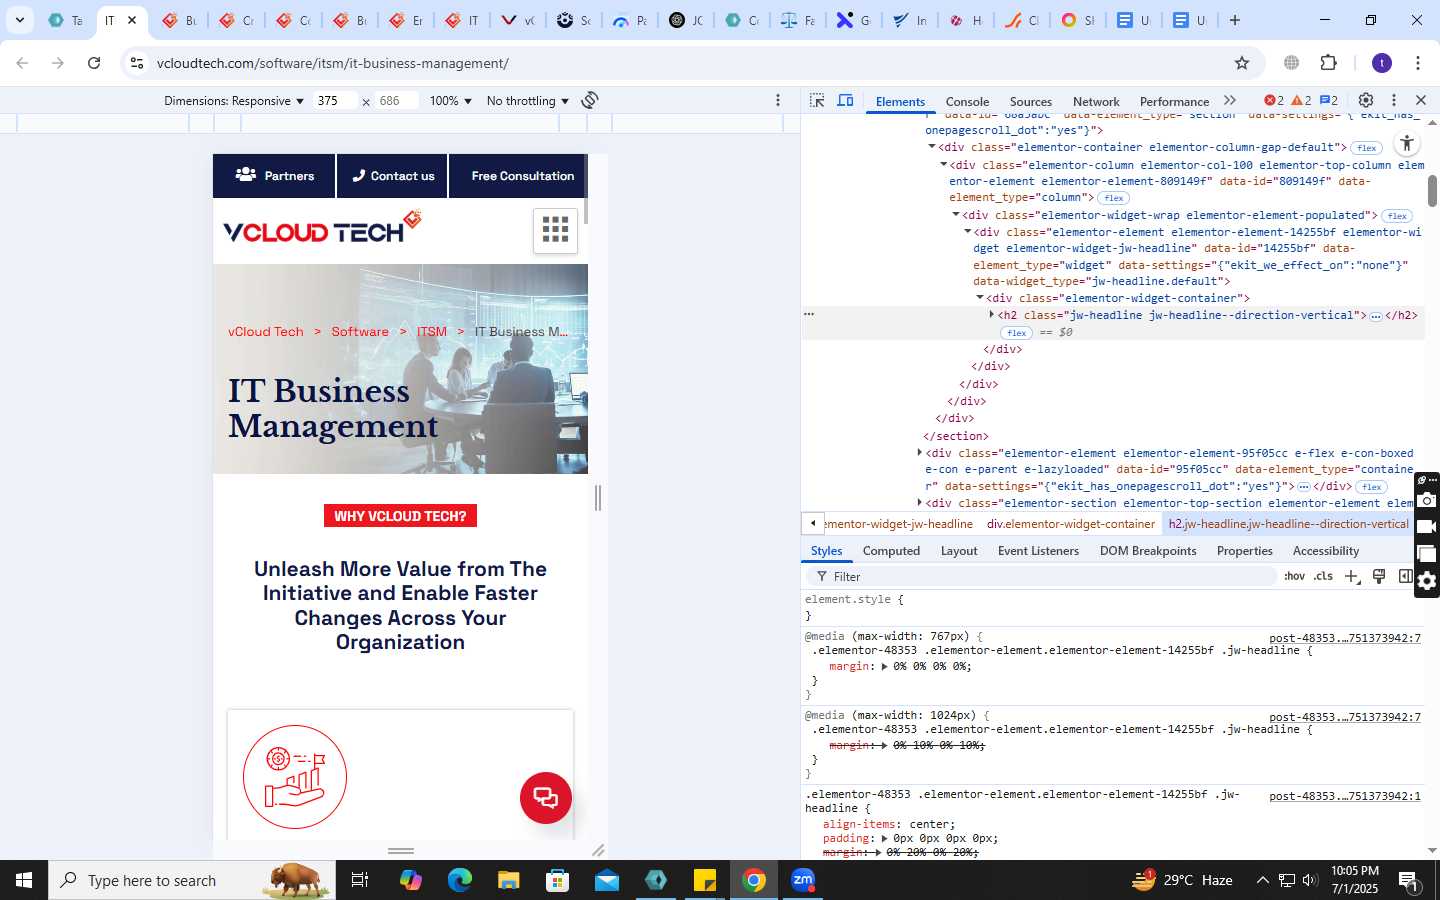Image resolution: width=1440 pixels, height=900 pixels.
Task: Open device toolbar more options menu
Action: coord(778,100)
